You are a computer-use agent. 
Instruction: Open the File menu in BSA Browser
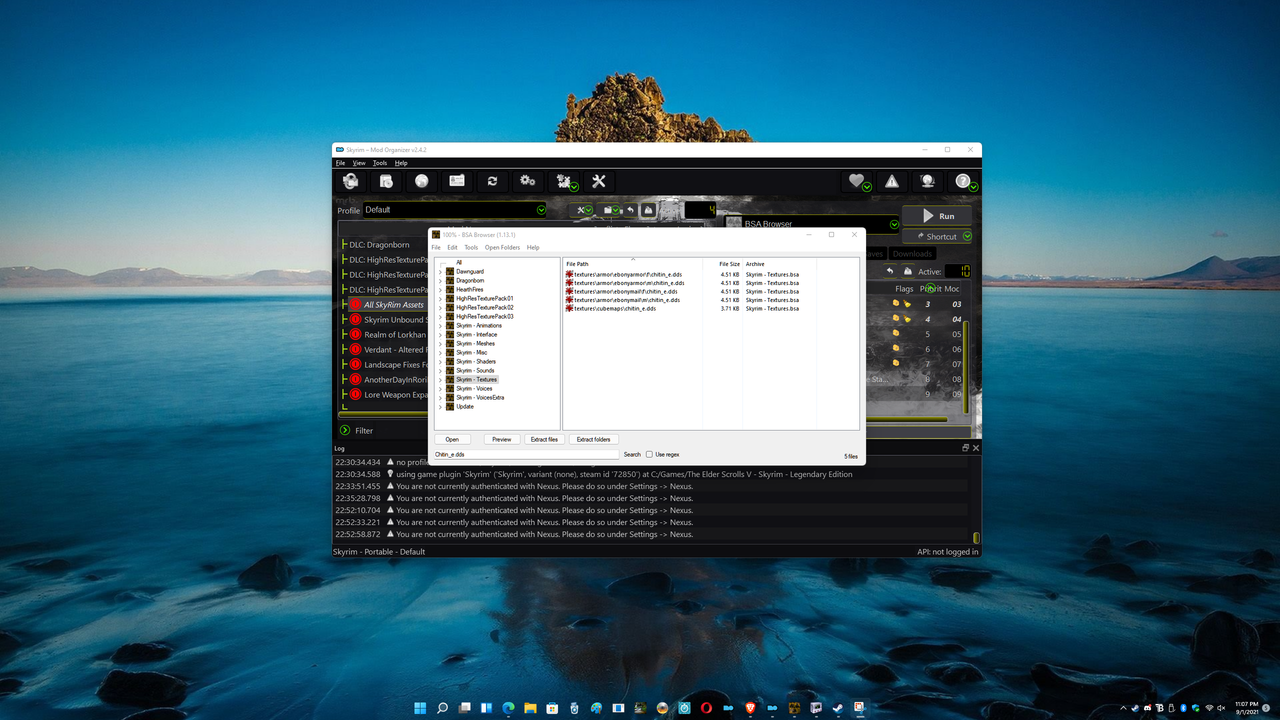tap(436, 247)
